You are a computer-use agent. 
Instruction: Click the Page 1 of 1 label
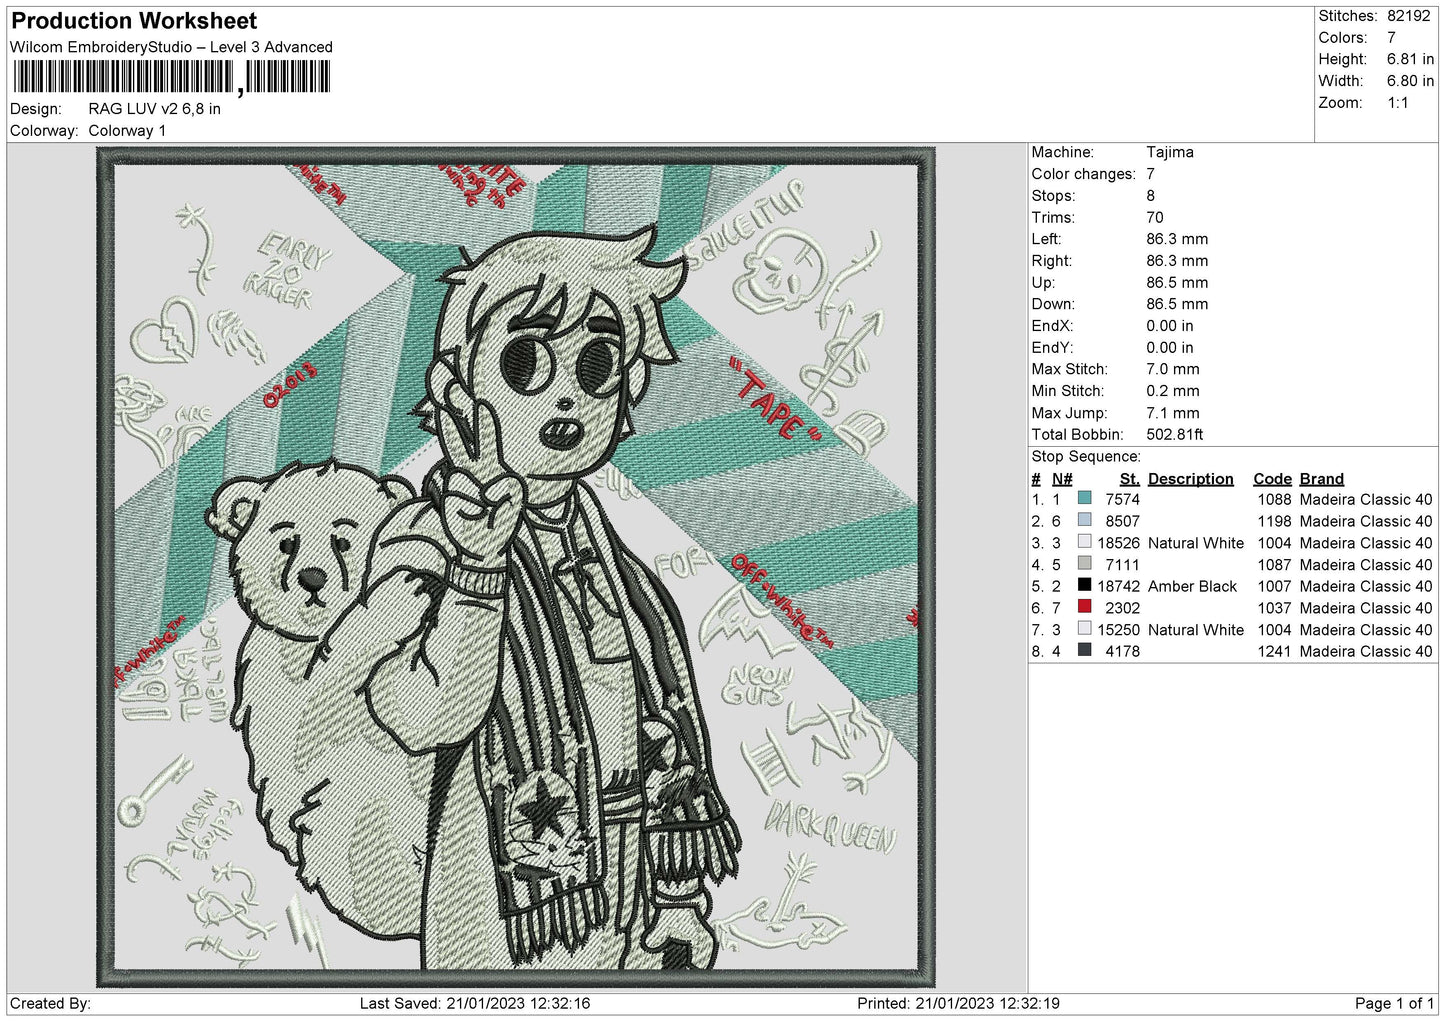[1394, 1003]
